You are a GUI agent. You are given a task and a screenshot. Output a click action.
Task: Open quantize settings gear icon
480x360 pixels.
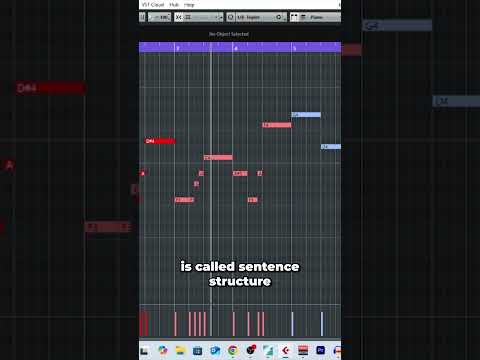pyautogui.click(x=279, y=17)
